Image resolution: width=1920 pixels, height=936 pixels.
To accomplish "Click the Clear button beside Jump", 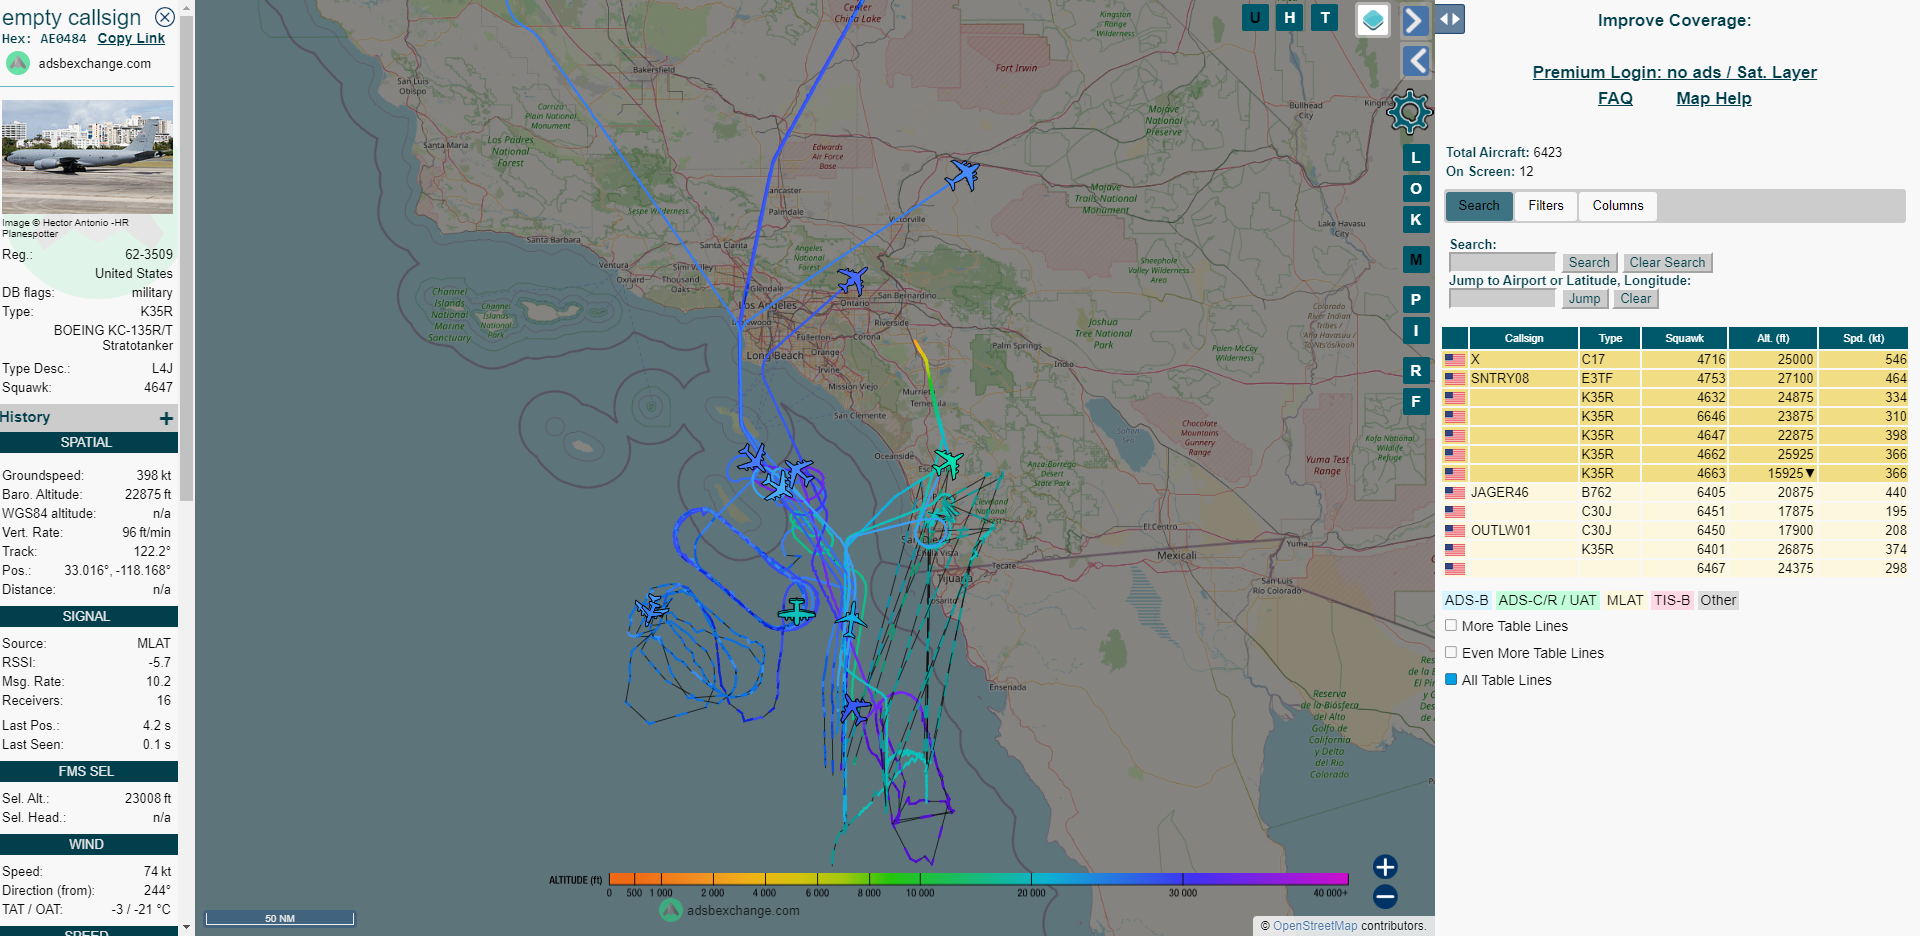I will click(x=1636, y=299).
